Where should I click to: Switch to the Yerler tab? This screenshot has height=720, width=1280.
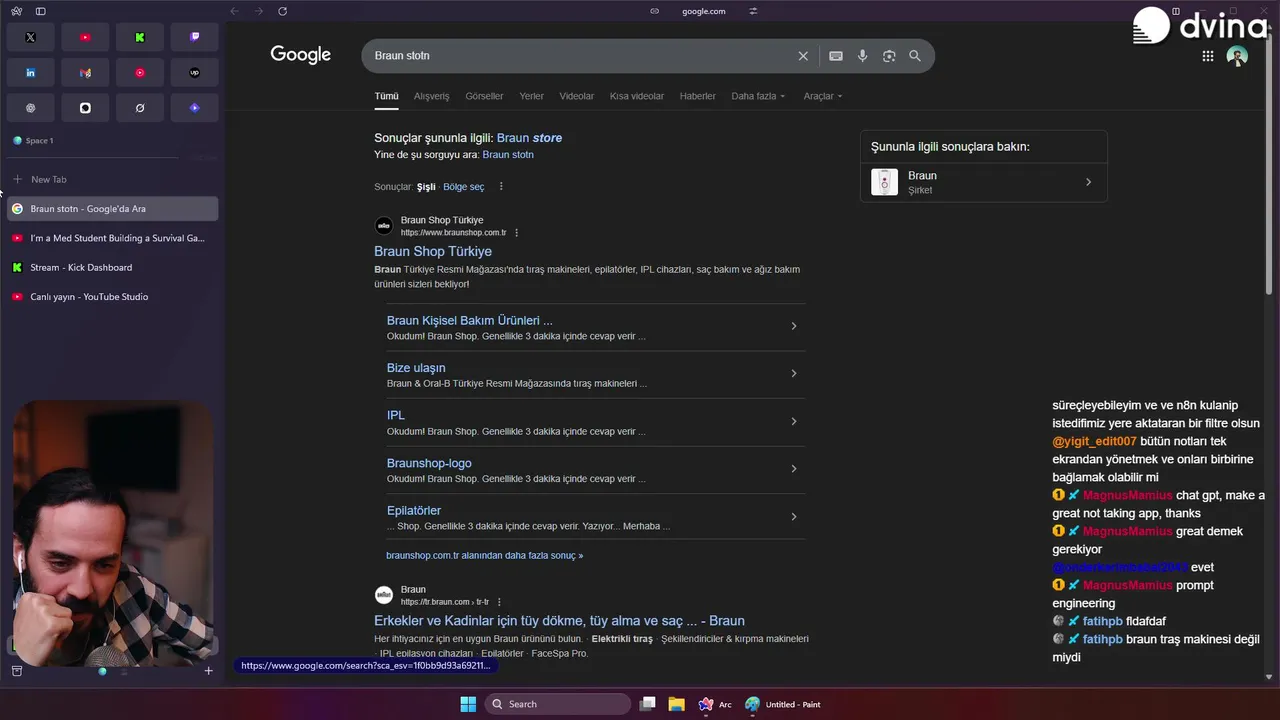(x=531, y=96)
